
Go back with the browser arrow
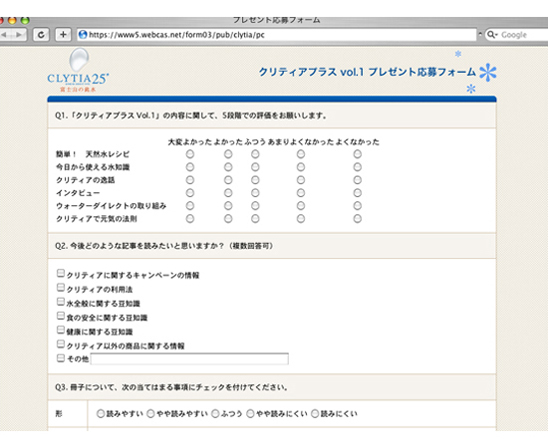[5, 35]
